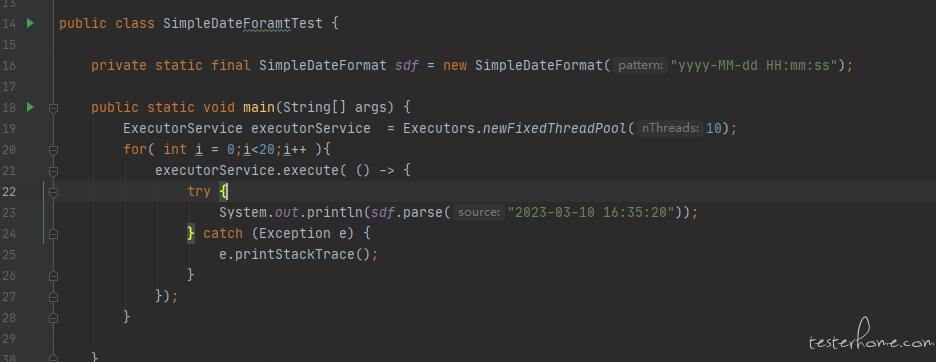This screenshot has width=936, height=362.
Task: Collapse the main method fold marker
Action: 53,108
